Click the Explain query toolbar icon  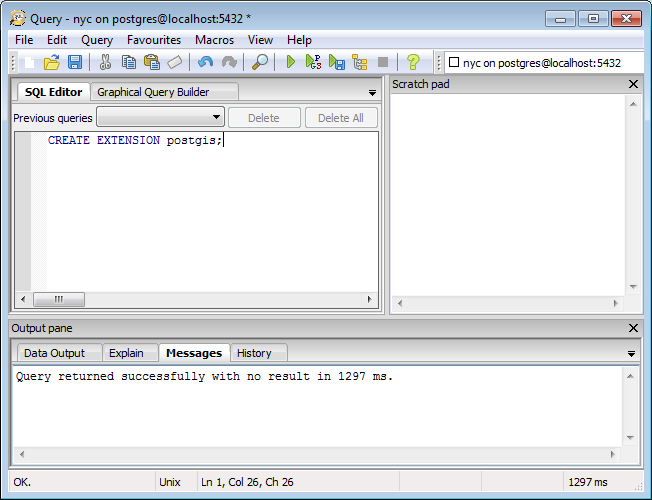point(360,62)
